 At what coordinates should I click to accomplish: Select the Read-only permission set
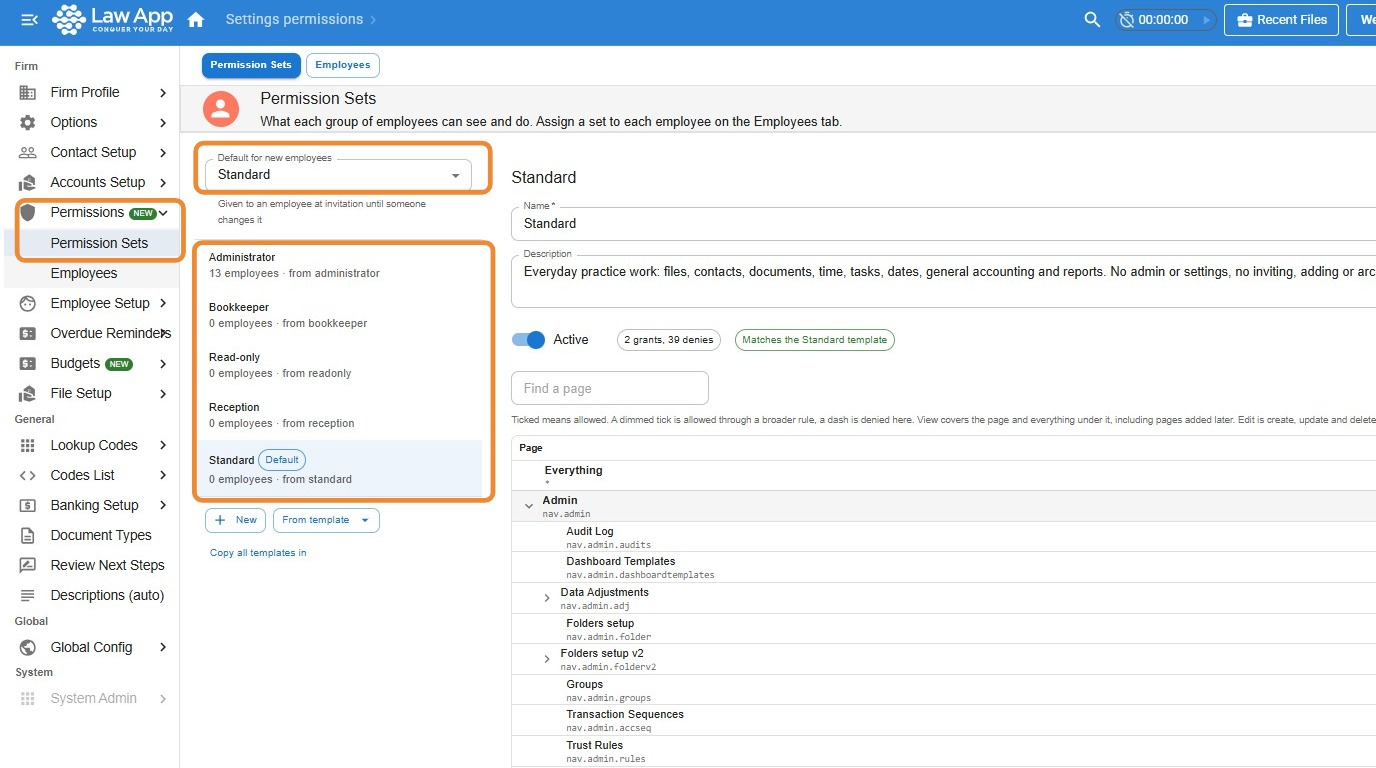pyautogui.click(x=339, y=365)
